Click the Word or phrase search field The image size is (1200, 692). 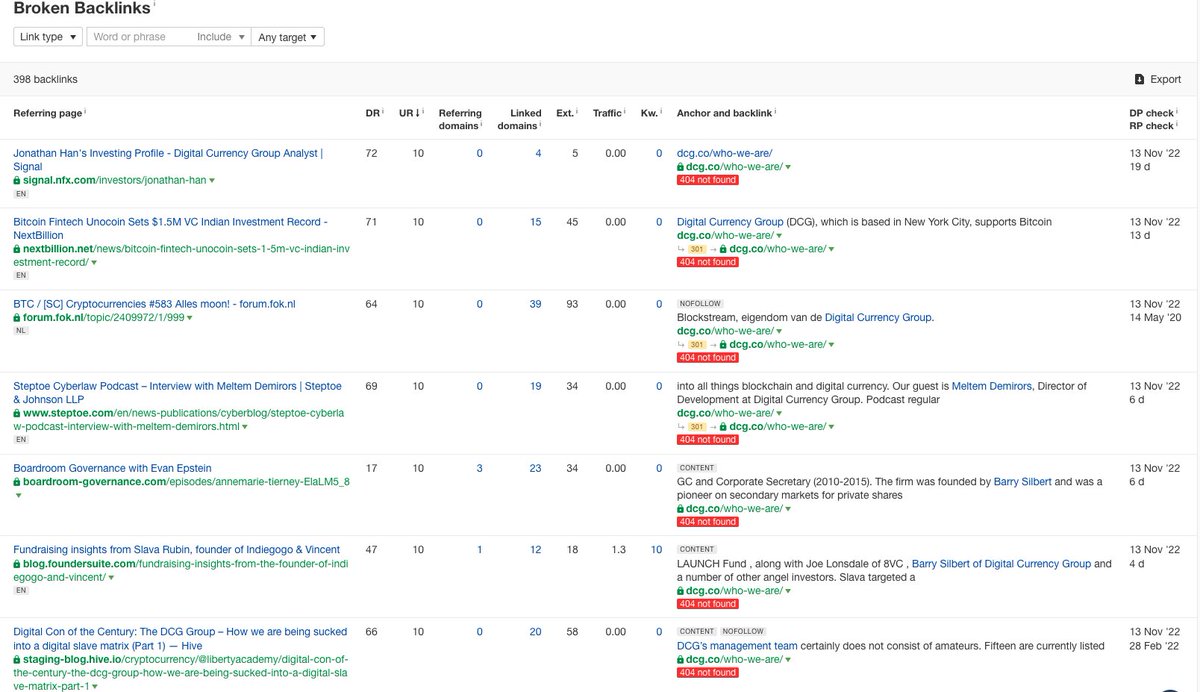click(139, 37)
